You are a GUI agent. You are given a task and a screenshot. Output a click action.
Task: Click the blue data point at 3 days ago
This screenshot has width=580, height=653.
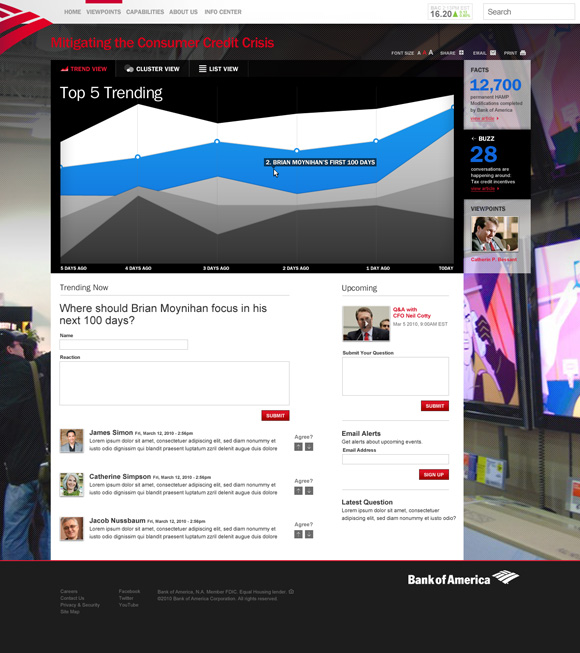(x=217, y=142)
